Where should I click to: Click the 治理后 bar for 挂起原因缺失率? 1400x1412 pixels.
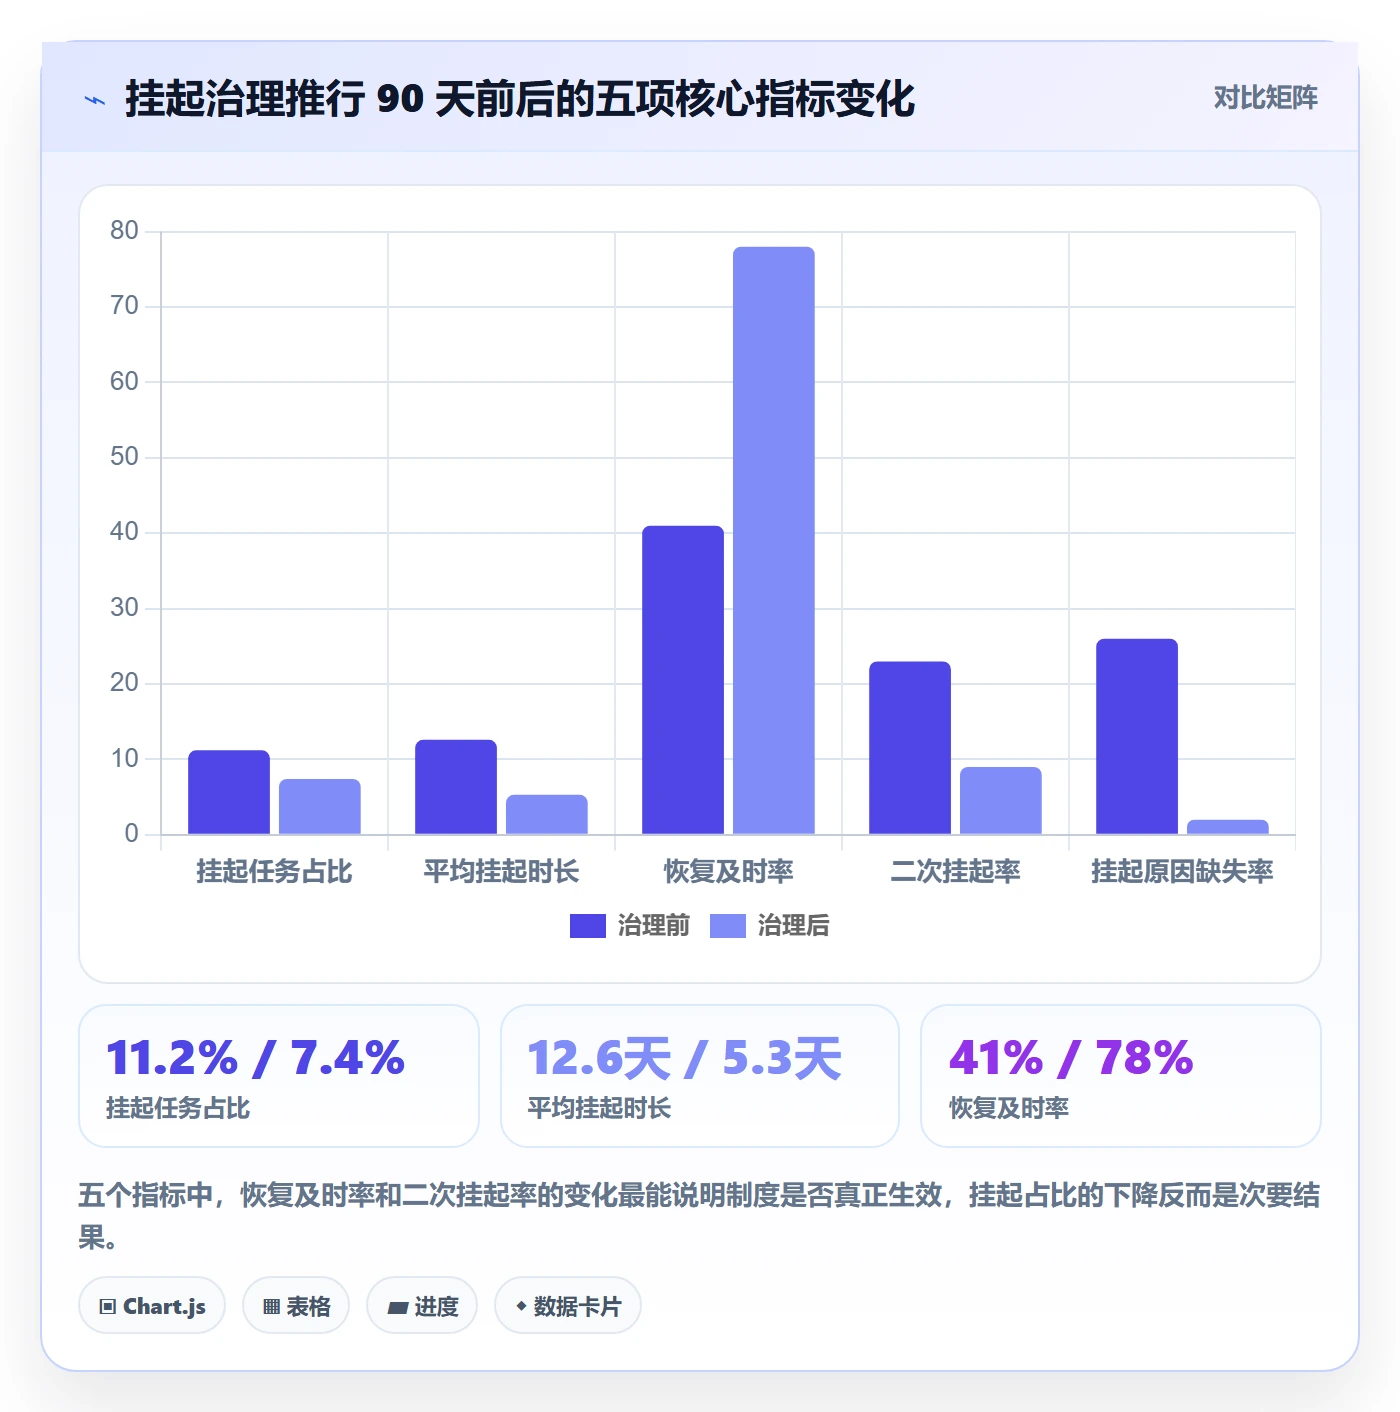[1228, 827]
